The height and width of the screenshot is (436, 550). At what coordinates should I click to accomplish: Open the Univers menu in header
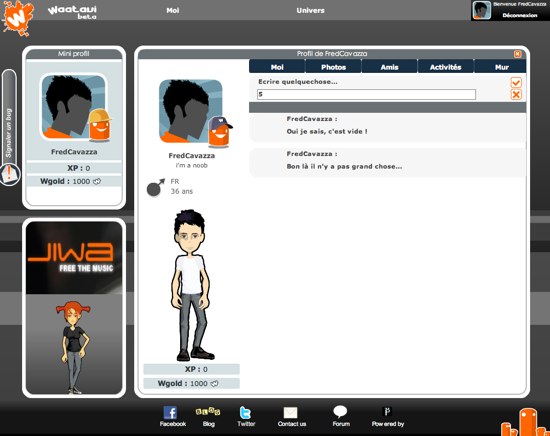point(310,11)
